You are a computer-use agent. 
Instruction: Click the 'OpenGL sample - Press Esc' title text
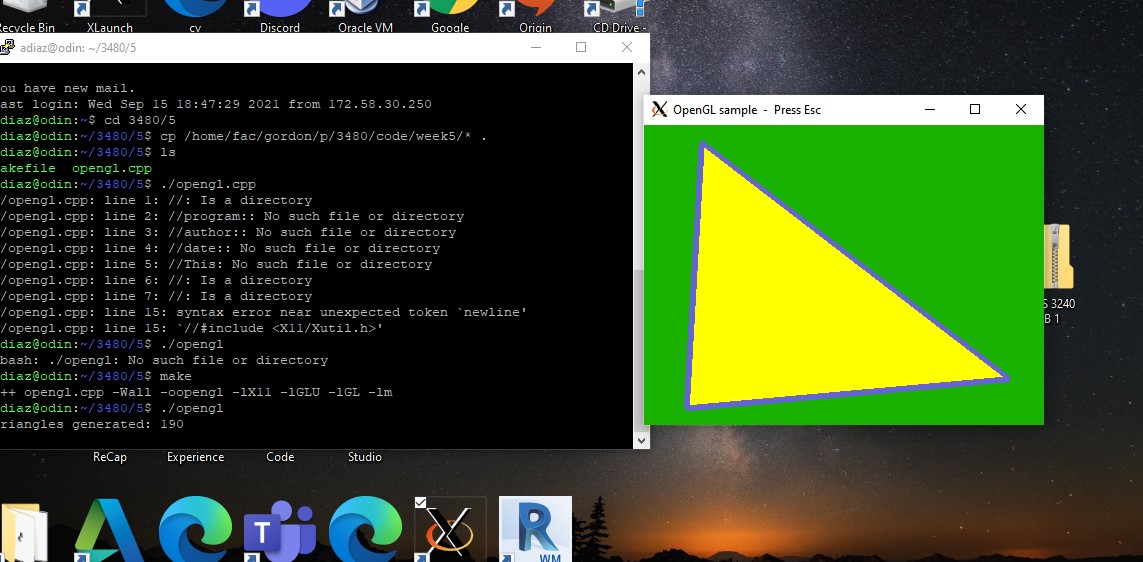pos(747,110)
